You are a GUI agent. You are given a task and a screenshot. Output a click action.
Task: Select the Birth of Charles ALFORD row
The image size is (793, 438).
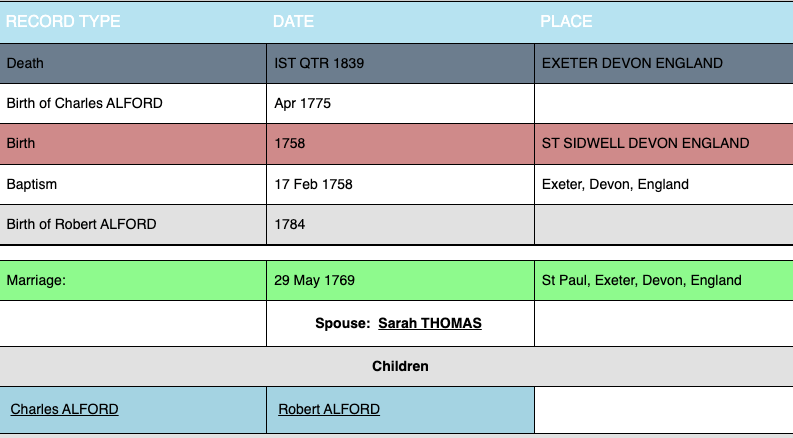click(84, 103)
